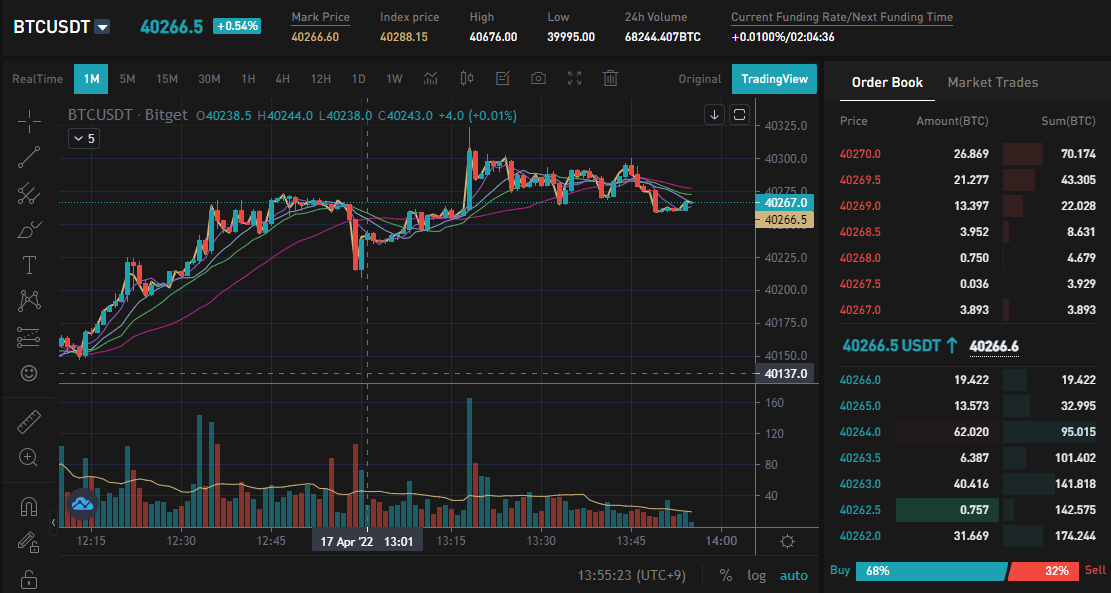
Task: Click the ask price 40267.0 row
Action: click(967, 310)
